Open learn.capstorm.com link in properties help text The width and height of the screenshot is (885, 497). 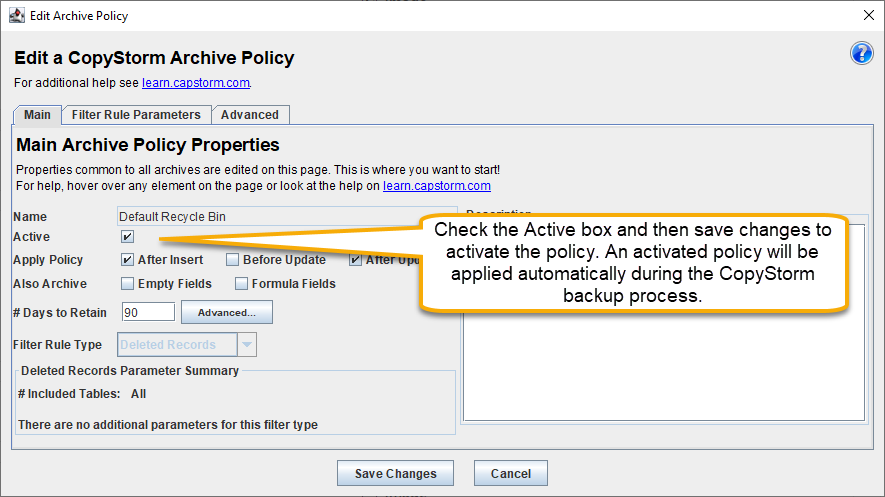(437, 186)
